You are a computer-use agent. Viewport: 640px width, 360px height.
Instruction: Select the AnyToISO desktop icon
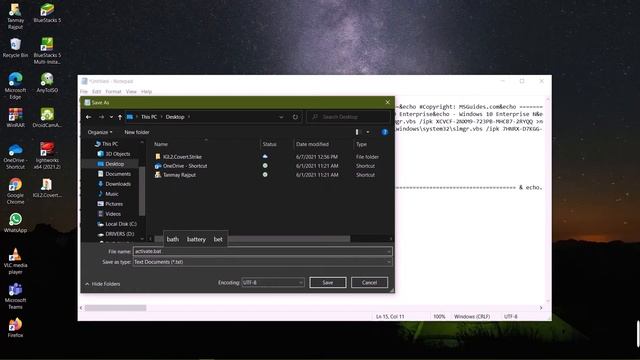[47, 83]
